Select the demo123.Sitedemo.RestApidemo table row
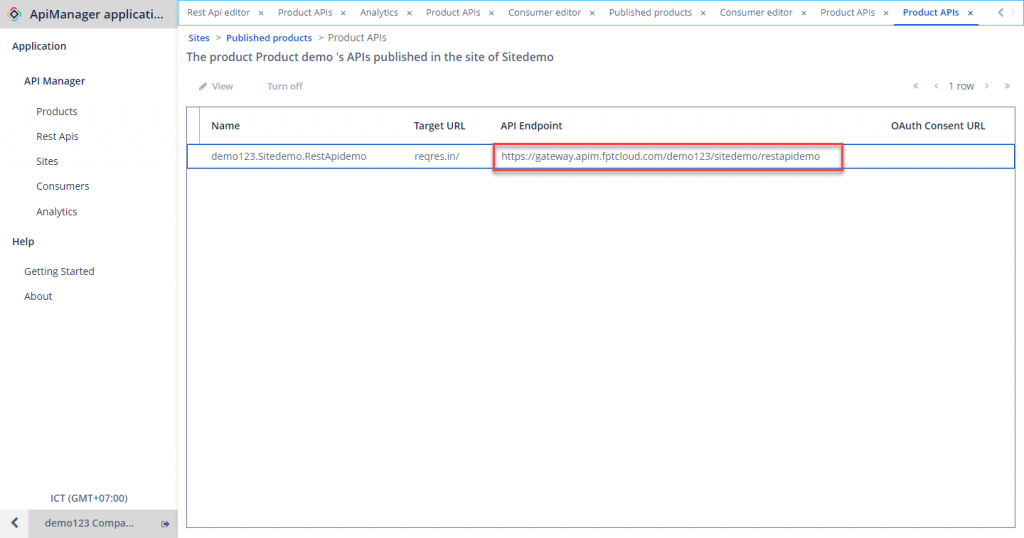The width and height of the screenshot is (1024, 538). click(288, 157)
